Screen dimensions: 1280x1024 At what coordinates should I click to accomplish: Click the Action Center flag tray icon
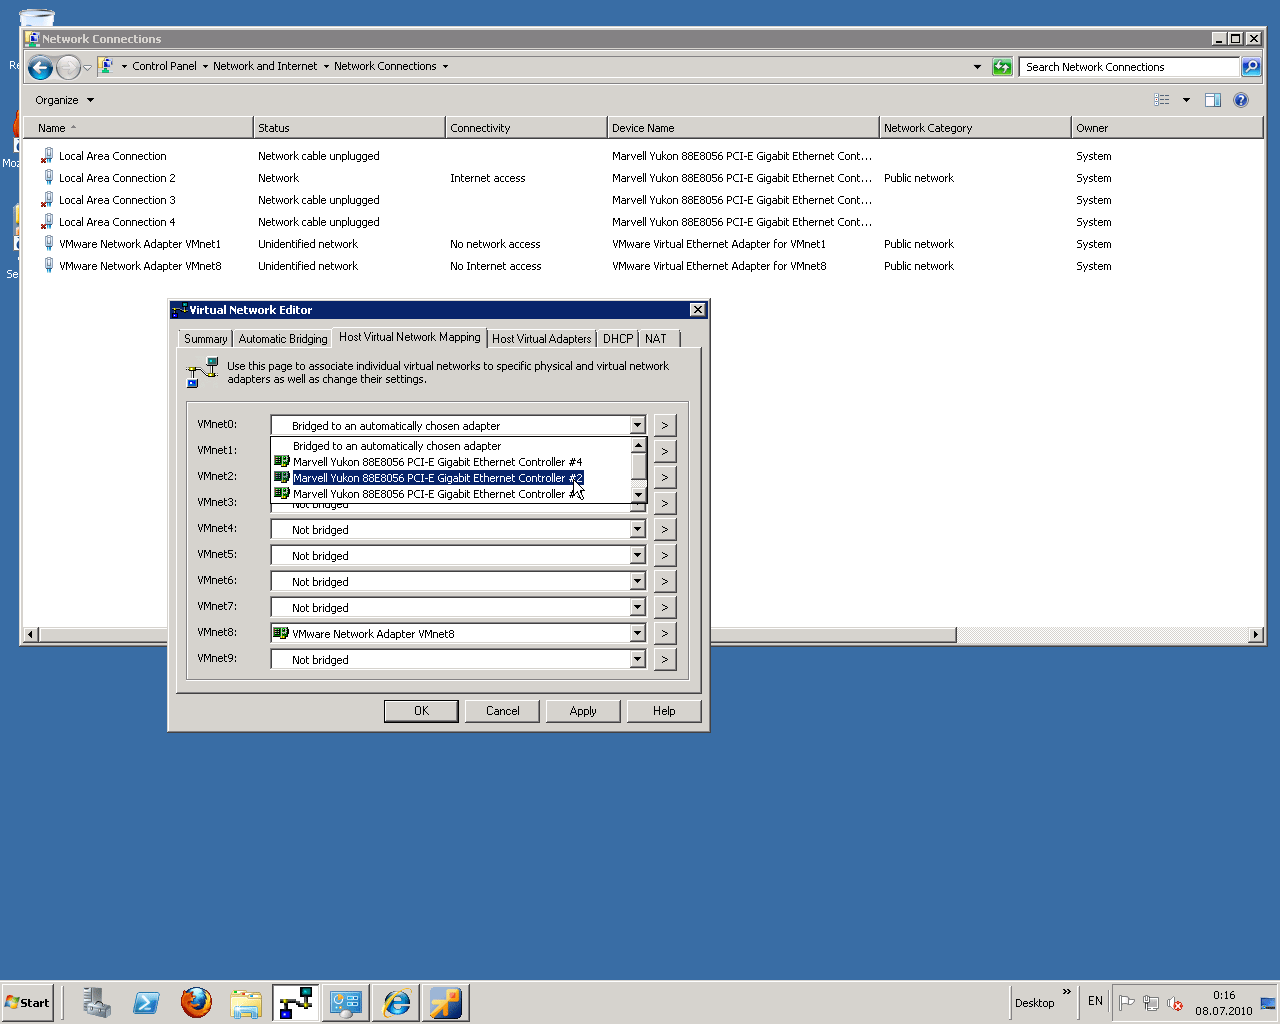point(1127,1003)
